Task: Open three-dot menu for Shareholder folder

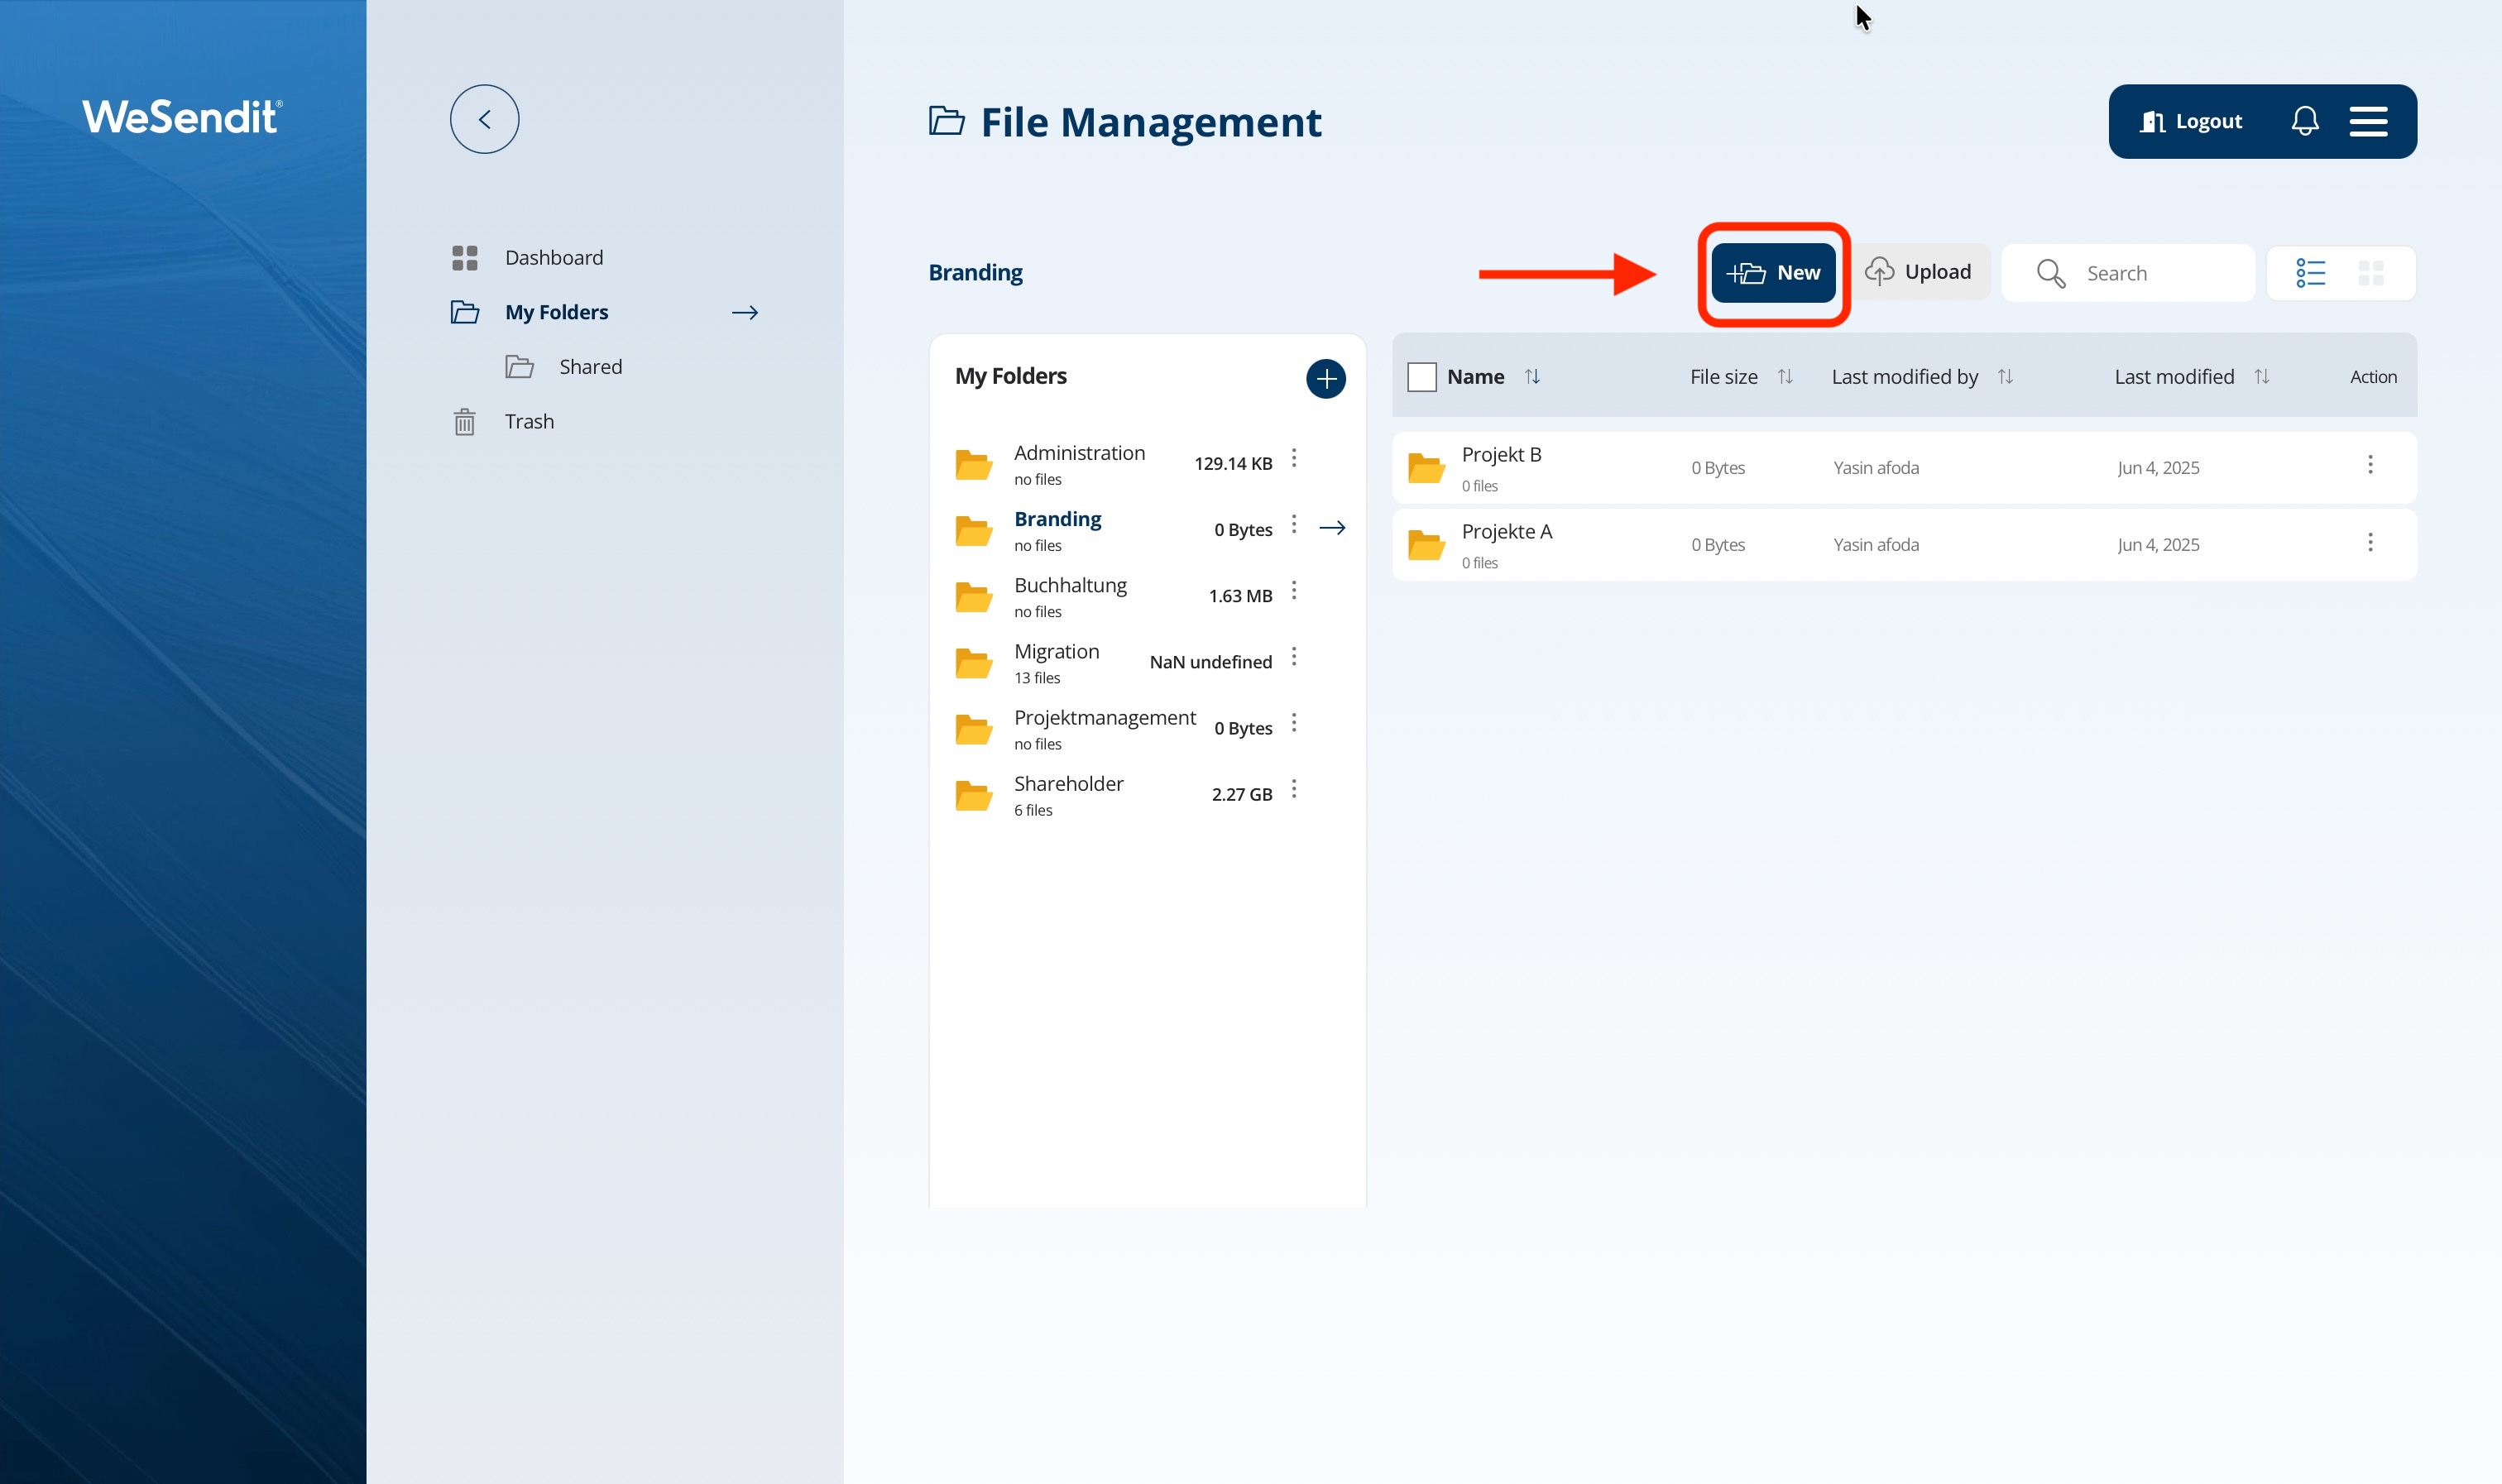Action: pyautogui.click(x=1293, y=789)
